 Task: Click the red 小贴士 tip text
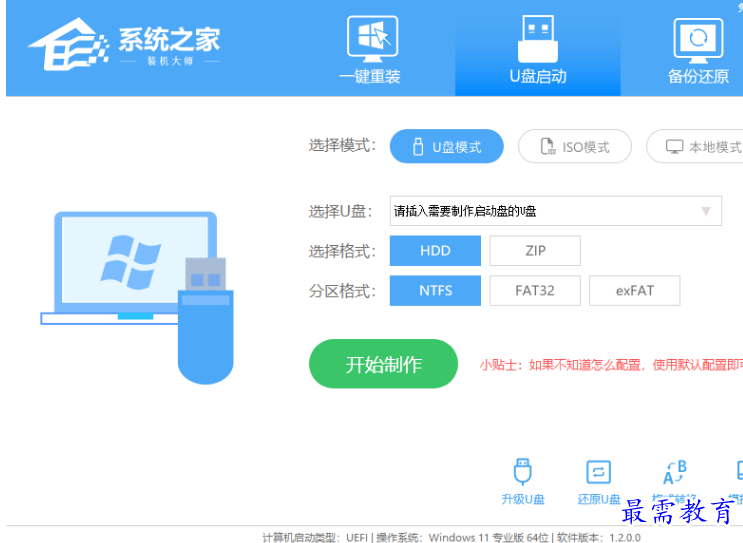pyautogui.click(x=611, y=365)
